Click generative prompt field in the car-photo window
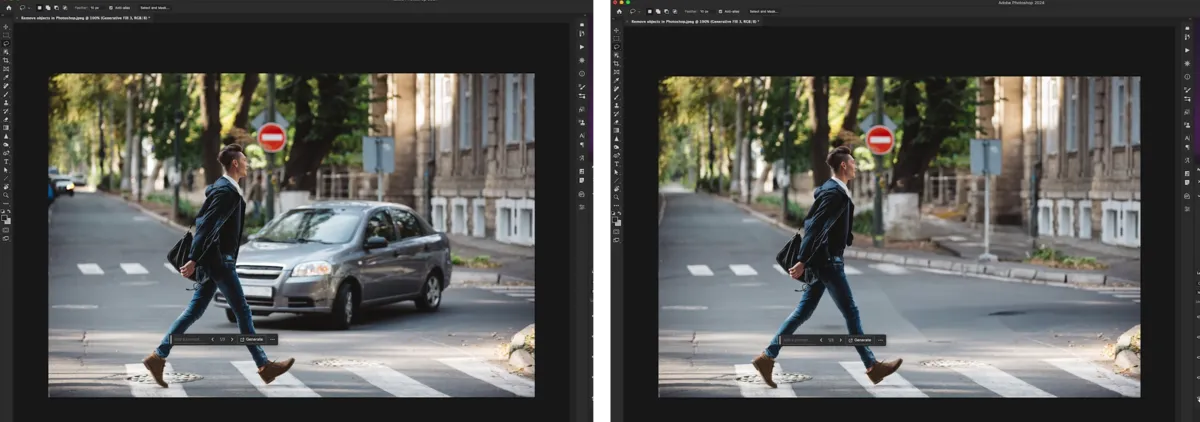 point(190,339)
